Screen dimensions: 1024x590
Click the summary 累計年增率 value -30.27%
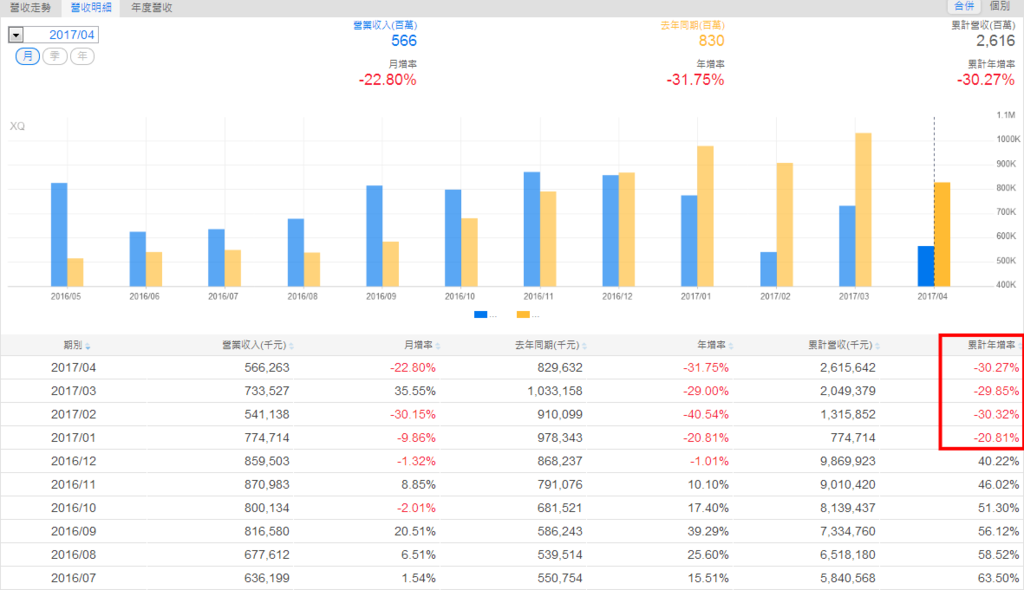[986, 80]
